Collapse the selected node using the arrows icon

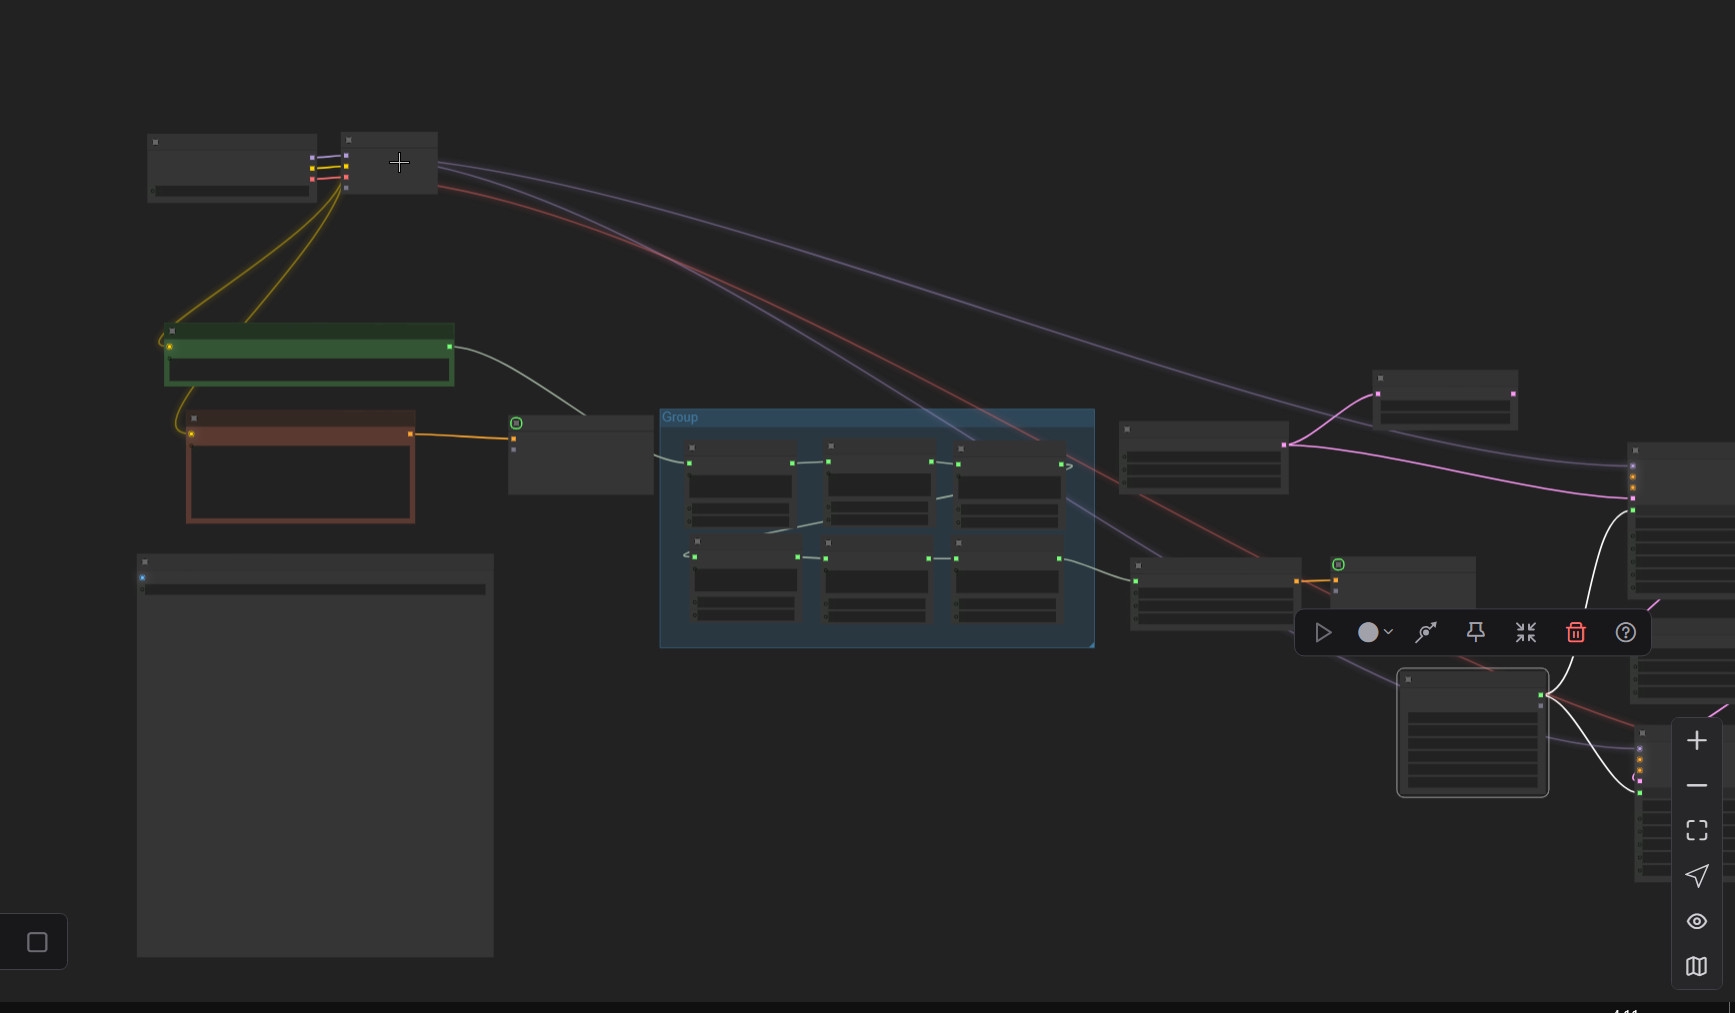(x=1525, y=632)
